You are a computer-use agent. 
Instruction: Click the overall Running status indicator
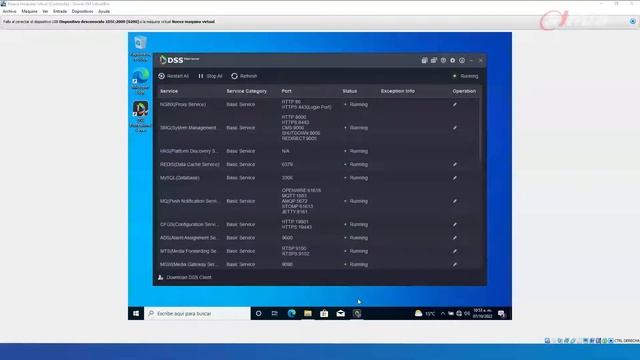pyautogui.click(x=466, y=76)
